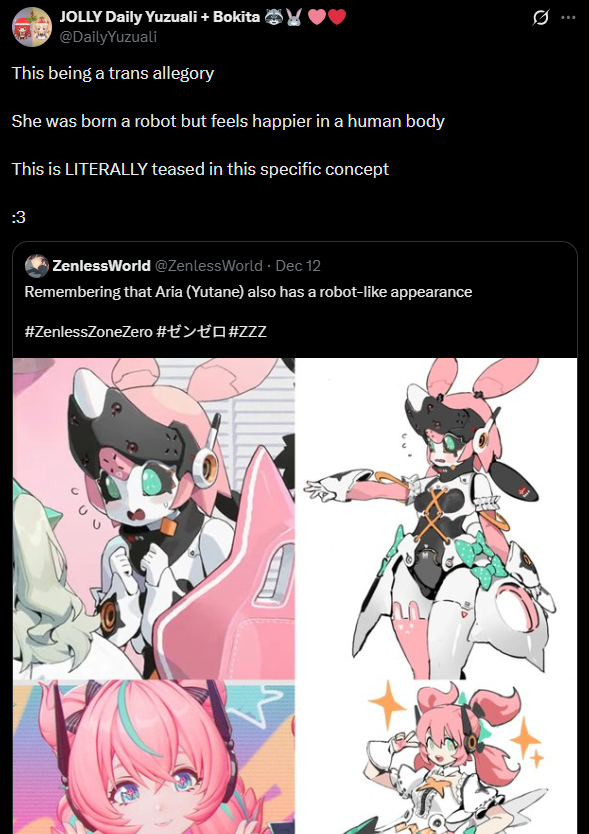Open the #ZZZ hashtag
This screenshot has width=589, height=834.
point(247,331)
